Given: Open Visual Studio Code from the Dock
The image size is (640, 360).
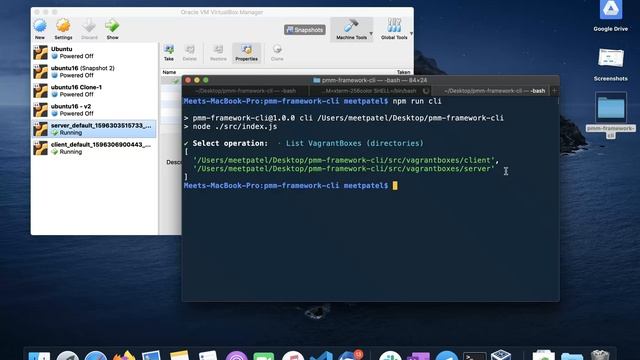Looking at the screenshot, I should pos(321,356).
